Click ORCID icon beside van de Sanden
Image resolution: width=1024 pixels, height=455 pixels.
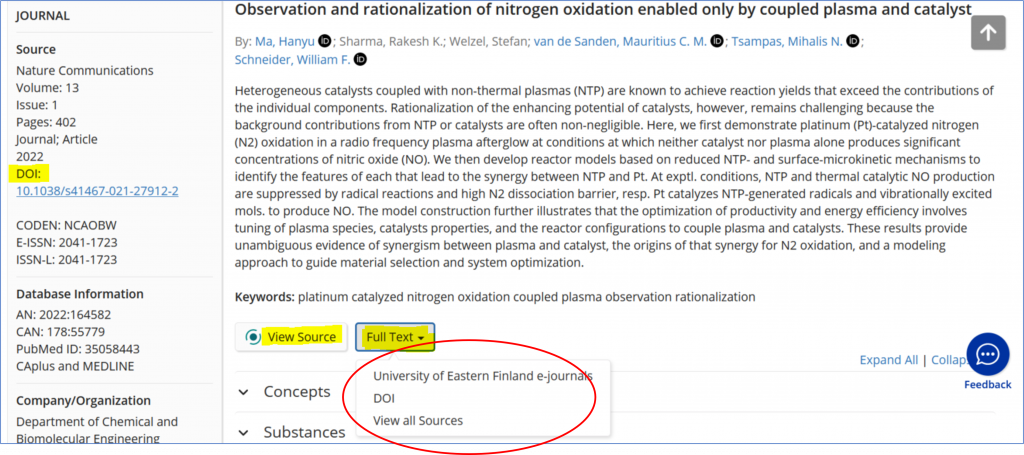[x=717, y=42]
